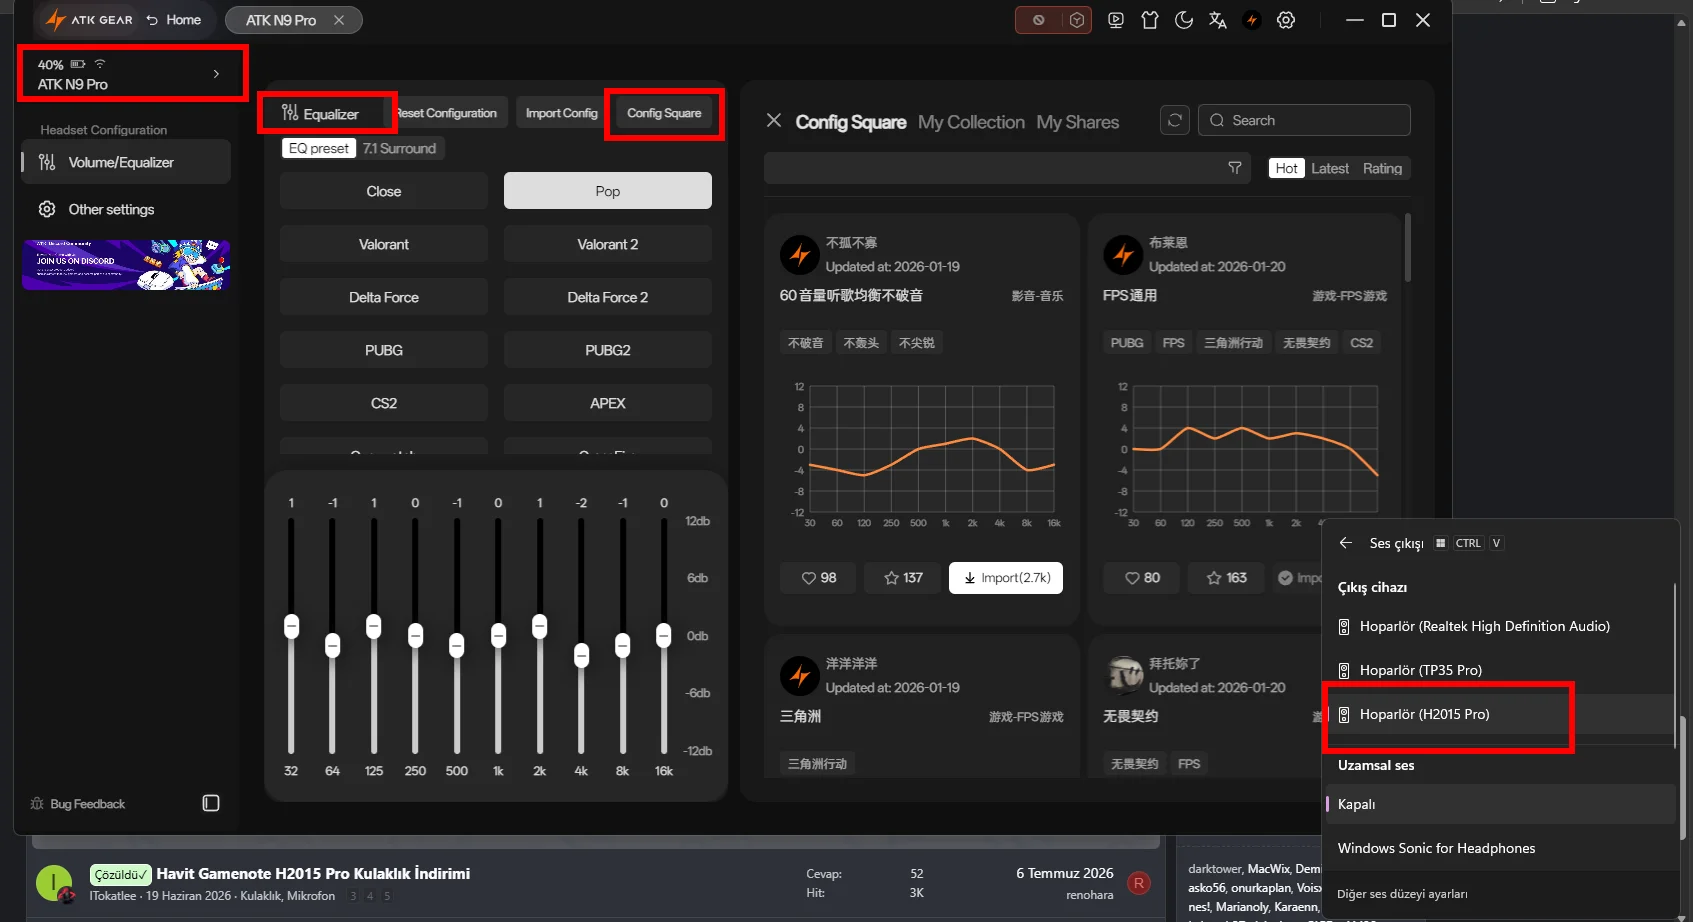This screenshot has height=922, width=1693.
Task: Switch to EQ preset tab
Action: [319, 148]
